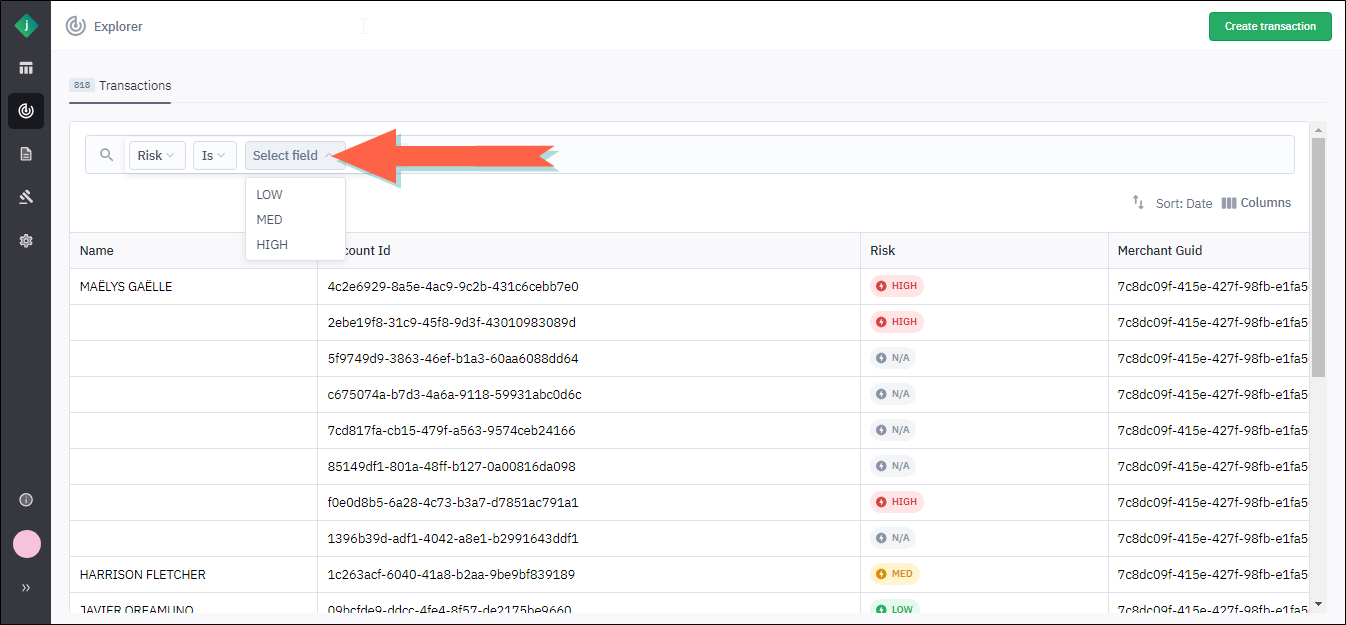Click the green diamond logo icon
This screenshot has height=625, width=1346.
[x=26, y=26]
